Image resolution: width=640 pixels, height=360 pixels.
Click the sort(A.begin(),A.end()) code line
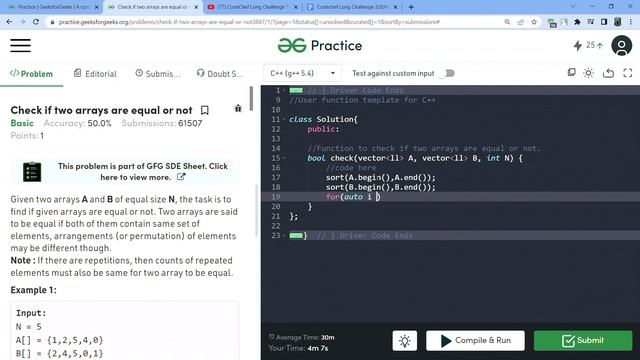coord(380,178)
